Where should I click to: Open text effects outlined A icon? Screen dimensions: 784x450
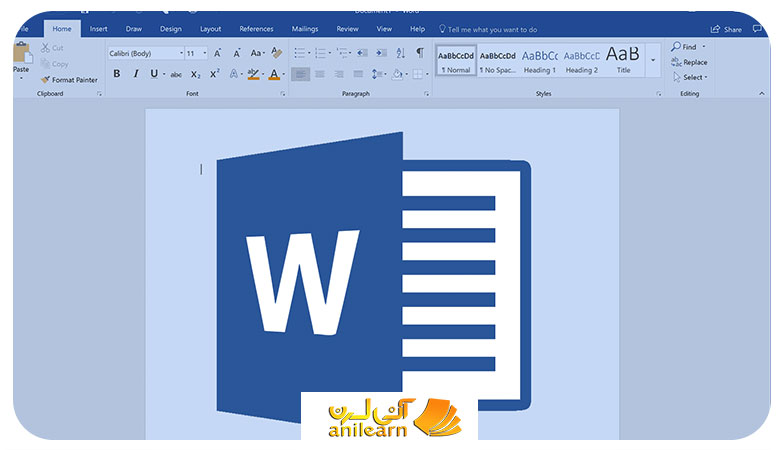[x=234, y=74]
